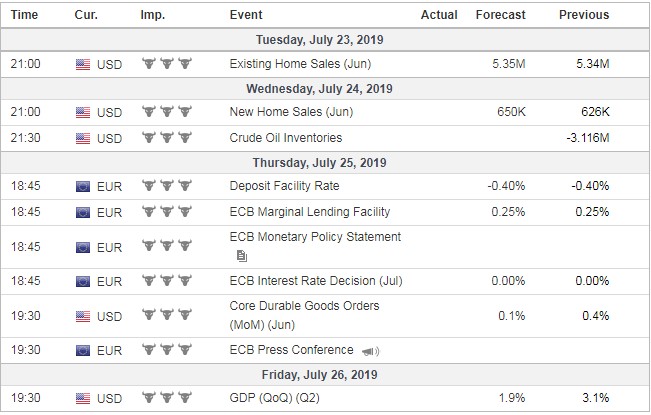This screenshot has width=651, height=415.
Task: Click the Forecast column header
Action: tap(500, 15)
